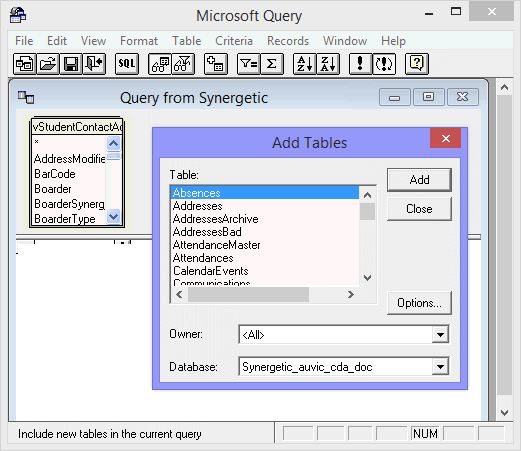This screenshot has width=521, height=451.
Task: Click the Cycle Through Totals sigma icon
Action: [272, 64]
